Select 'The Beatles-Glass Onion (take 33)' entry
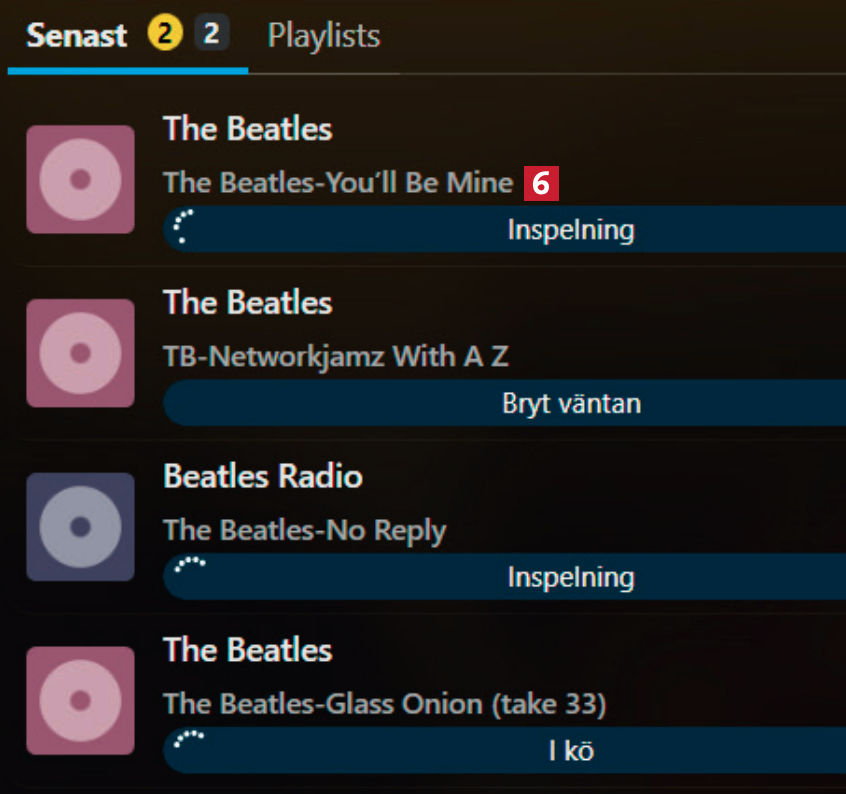Screen dimensions: 846x794 tap(385, 704)
